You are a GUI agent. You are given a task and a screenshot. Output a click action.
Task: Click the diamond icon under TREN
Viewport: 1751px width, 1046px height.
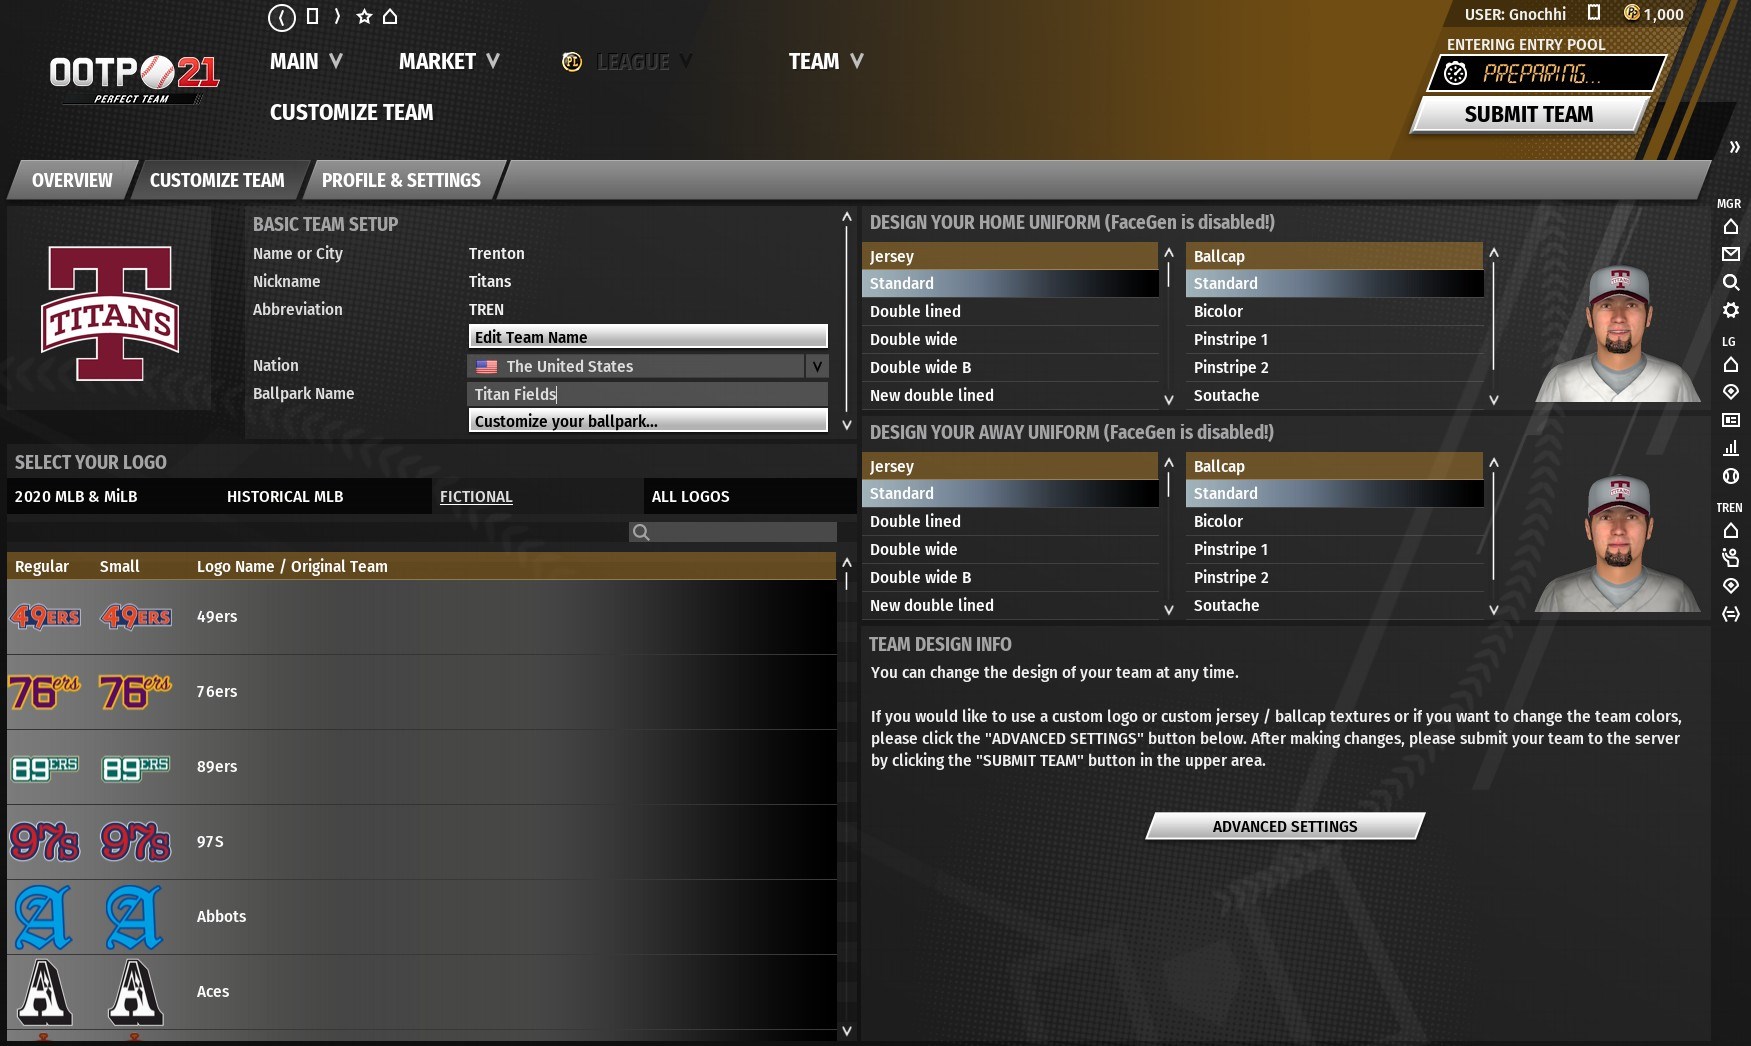coord(1731,586)
